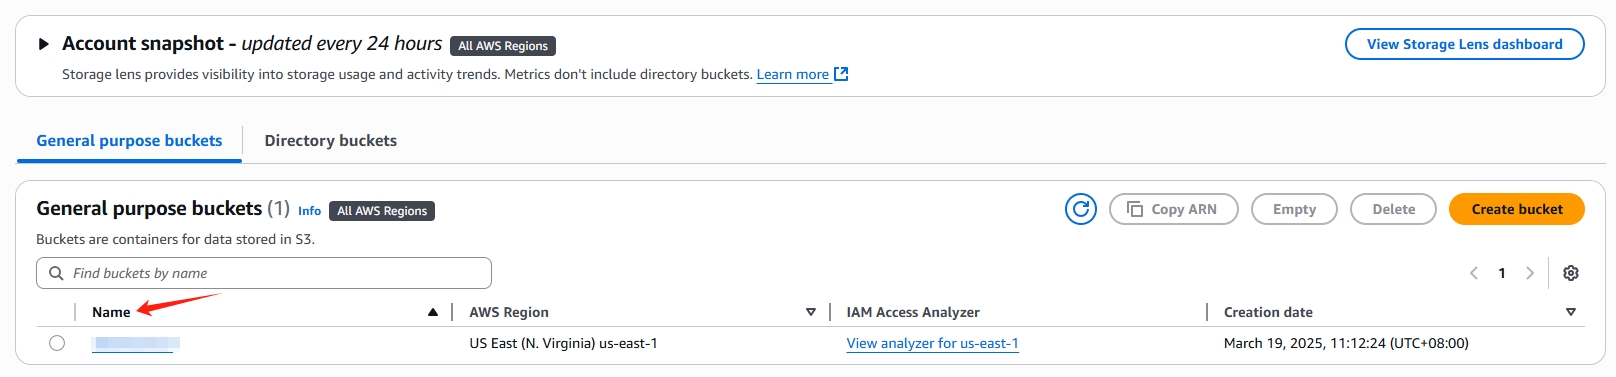1616x377 pixels.
Task: Sort by Name ascending arrow
Action: pos(433,312)
